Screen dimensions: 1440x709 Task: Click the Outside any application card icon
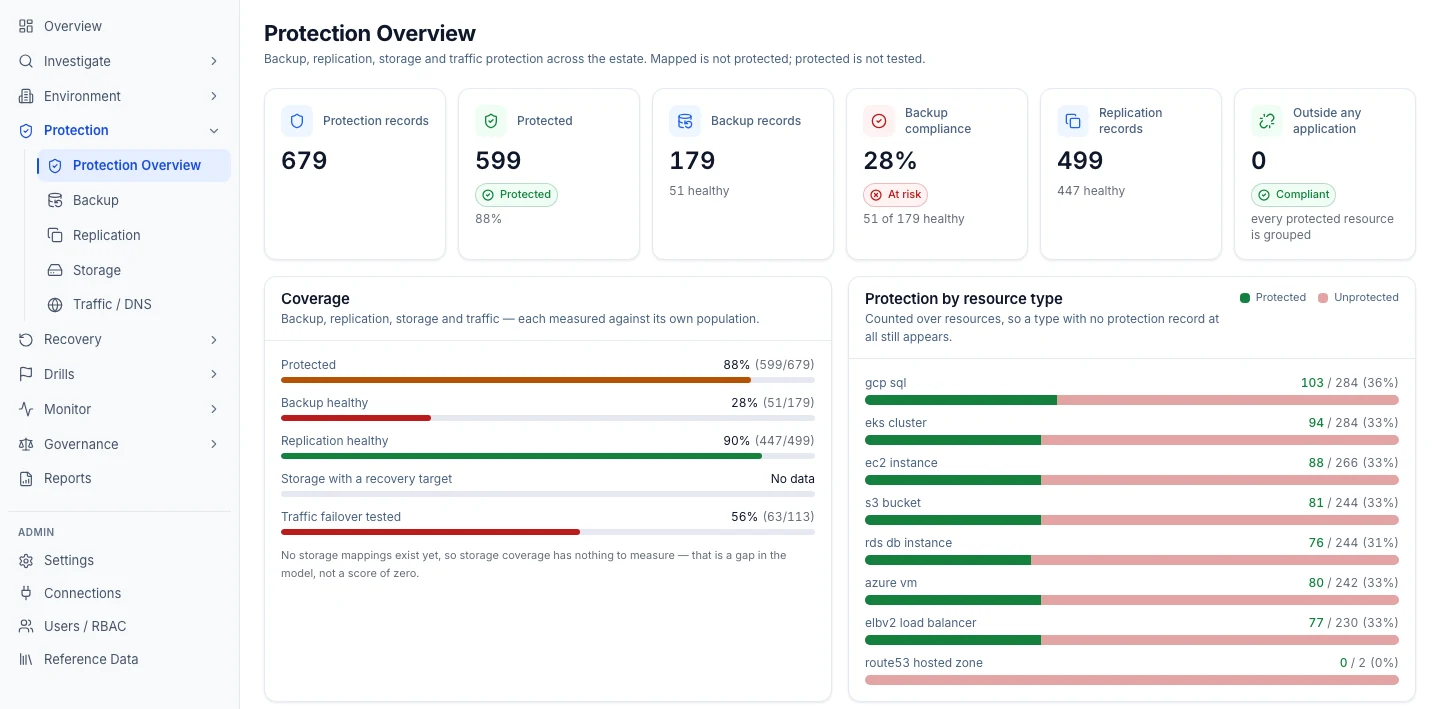pos(1267,121)
